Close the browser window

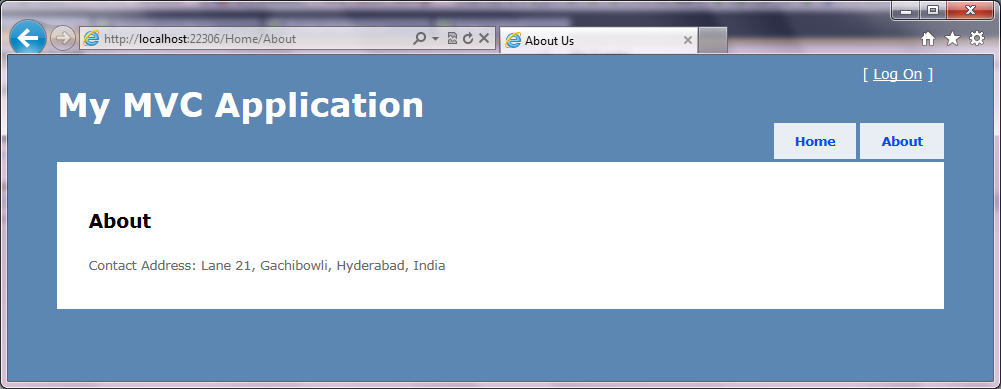point(971,11)
